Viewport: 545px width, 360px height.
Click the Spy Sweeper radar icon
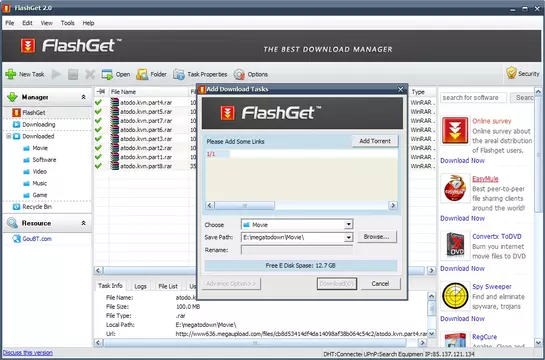pos(455,296)
